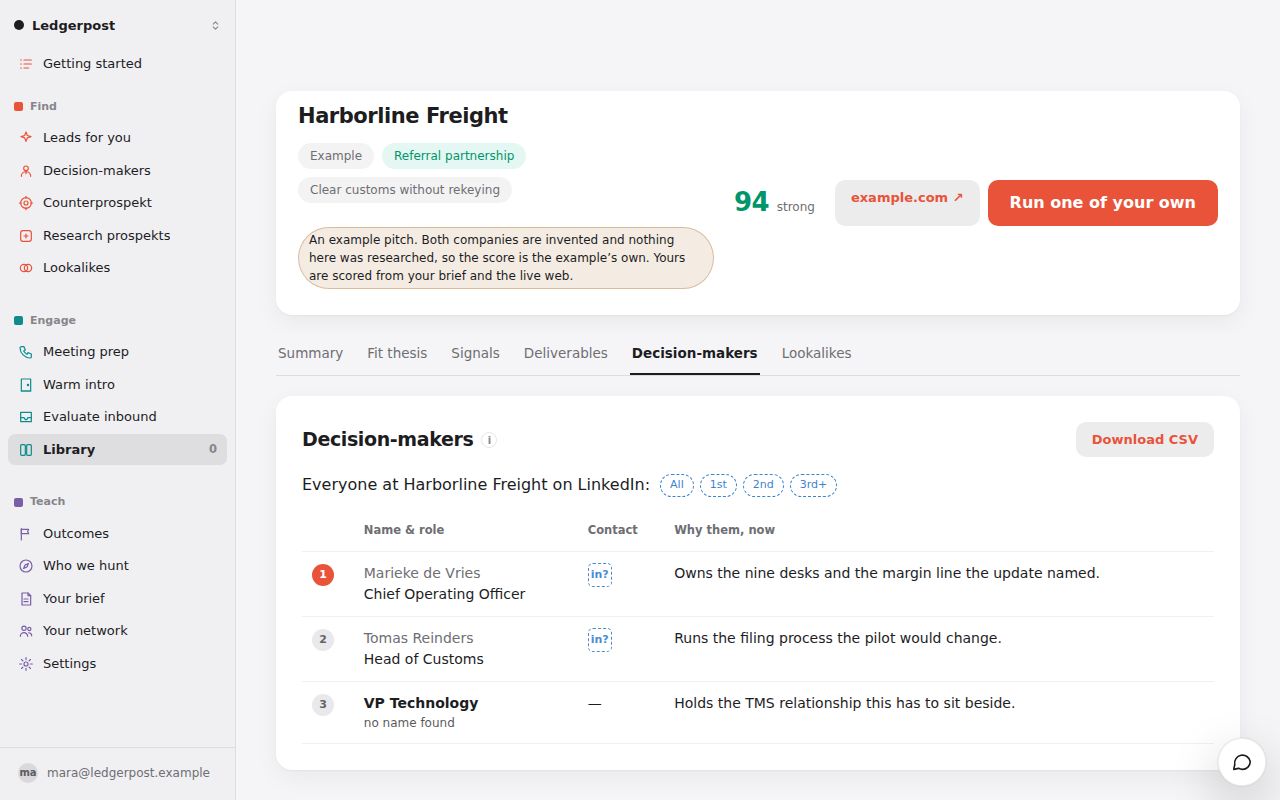
Task: Click the Settings gear icon
Action: click(26, 664)
